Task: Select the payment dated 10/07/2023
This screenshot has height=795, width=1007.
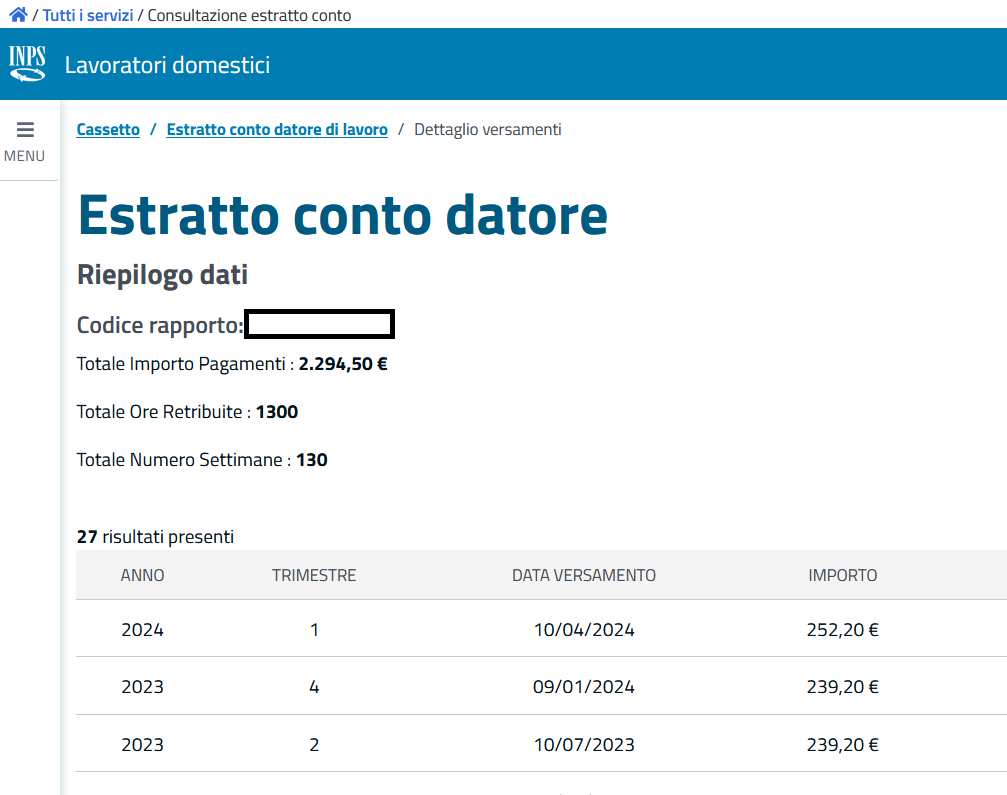Action: click(584, 745)
